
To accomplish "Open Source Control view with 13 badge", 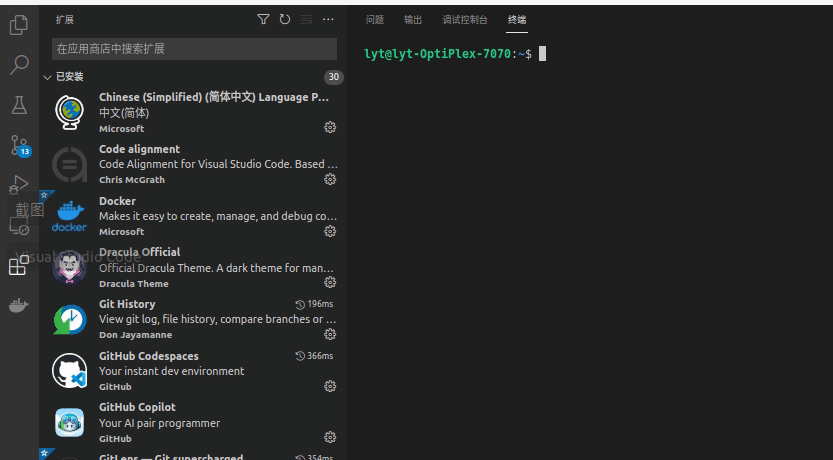I will point(20,146).
